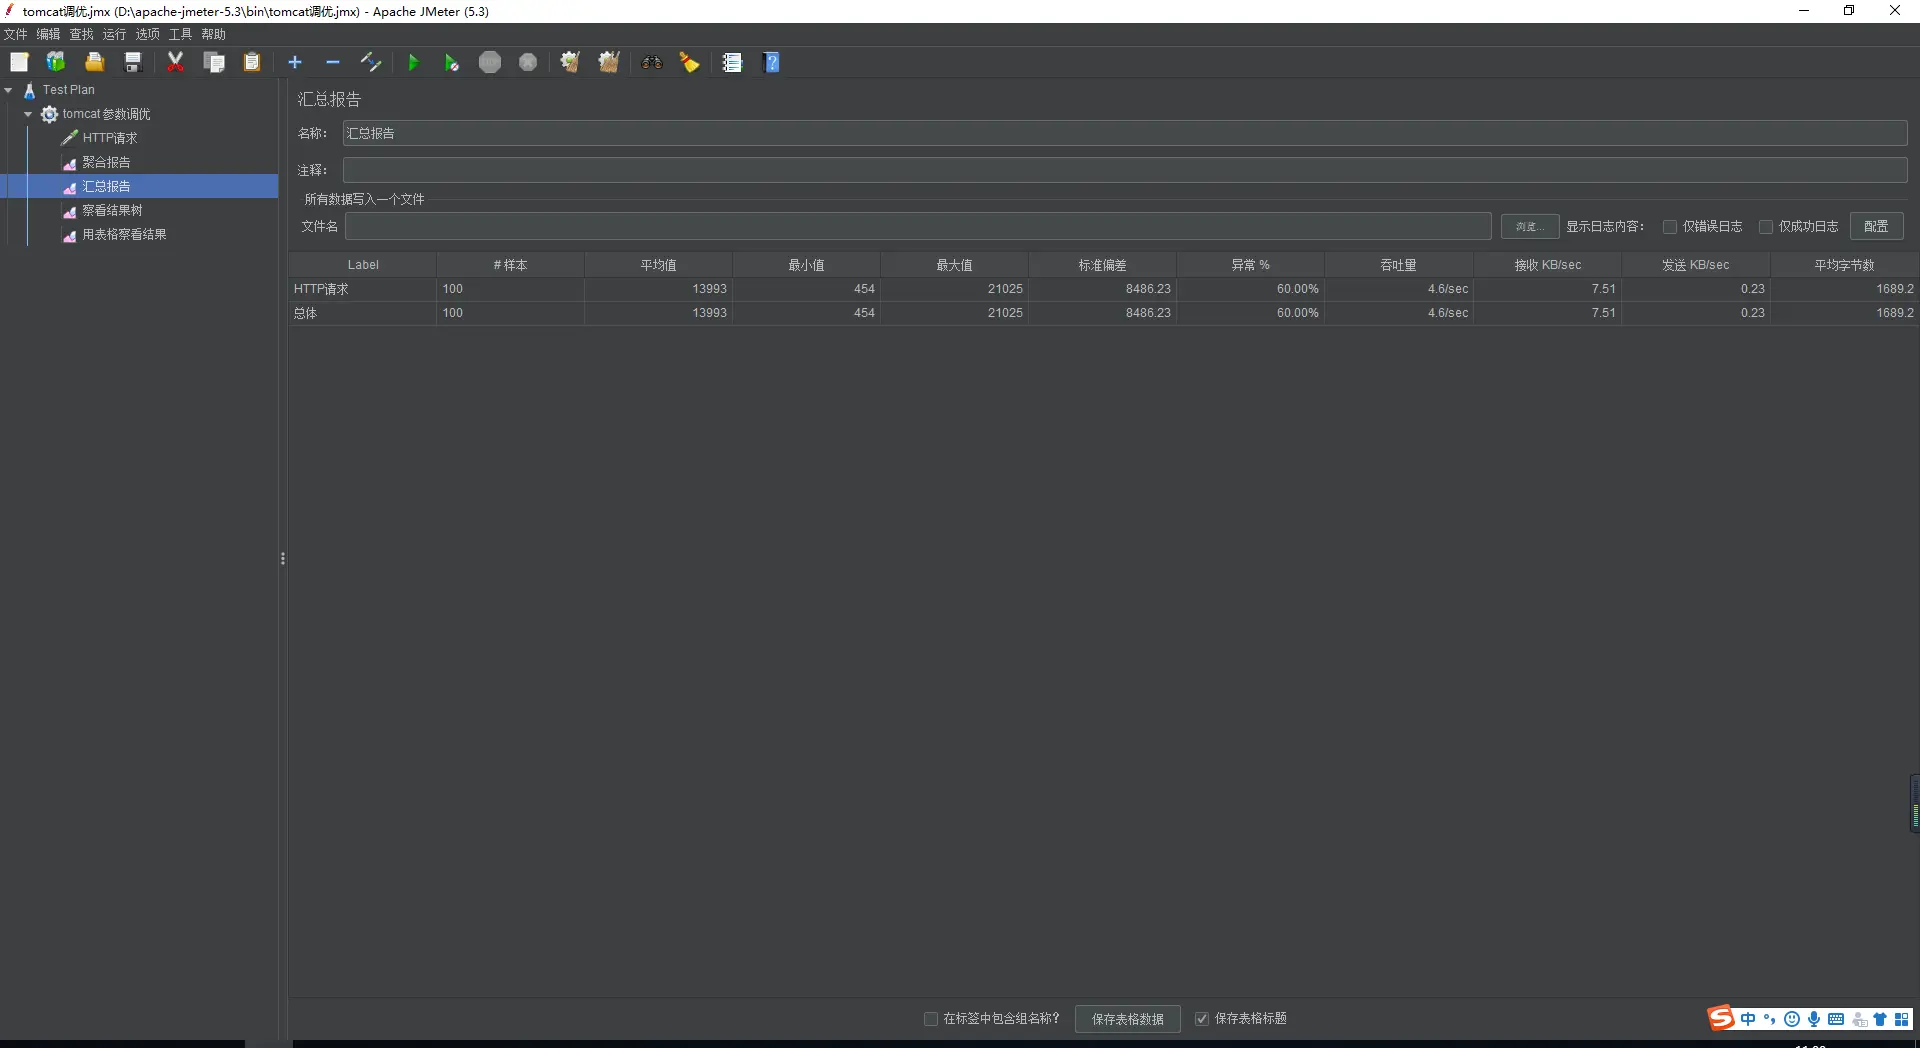The width and height of the screenshot is (1920, 1048).
Task: Select the HTTP请求 table row label
Action: coord(321,289)
